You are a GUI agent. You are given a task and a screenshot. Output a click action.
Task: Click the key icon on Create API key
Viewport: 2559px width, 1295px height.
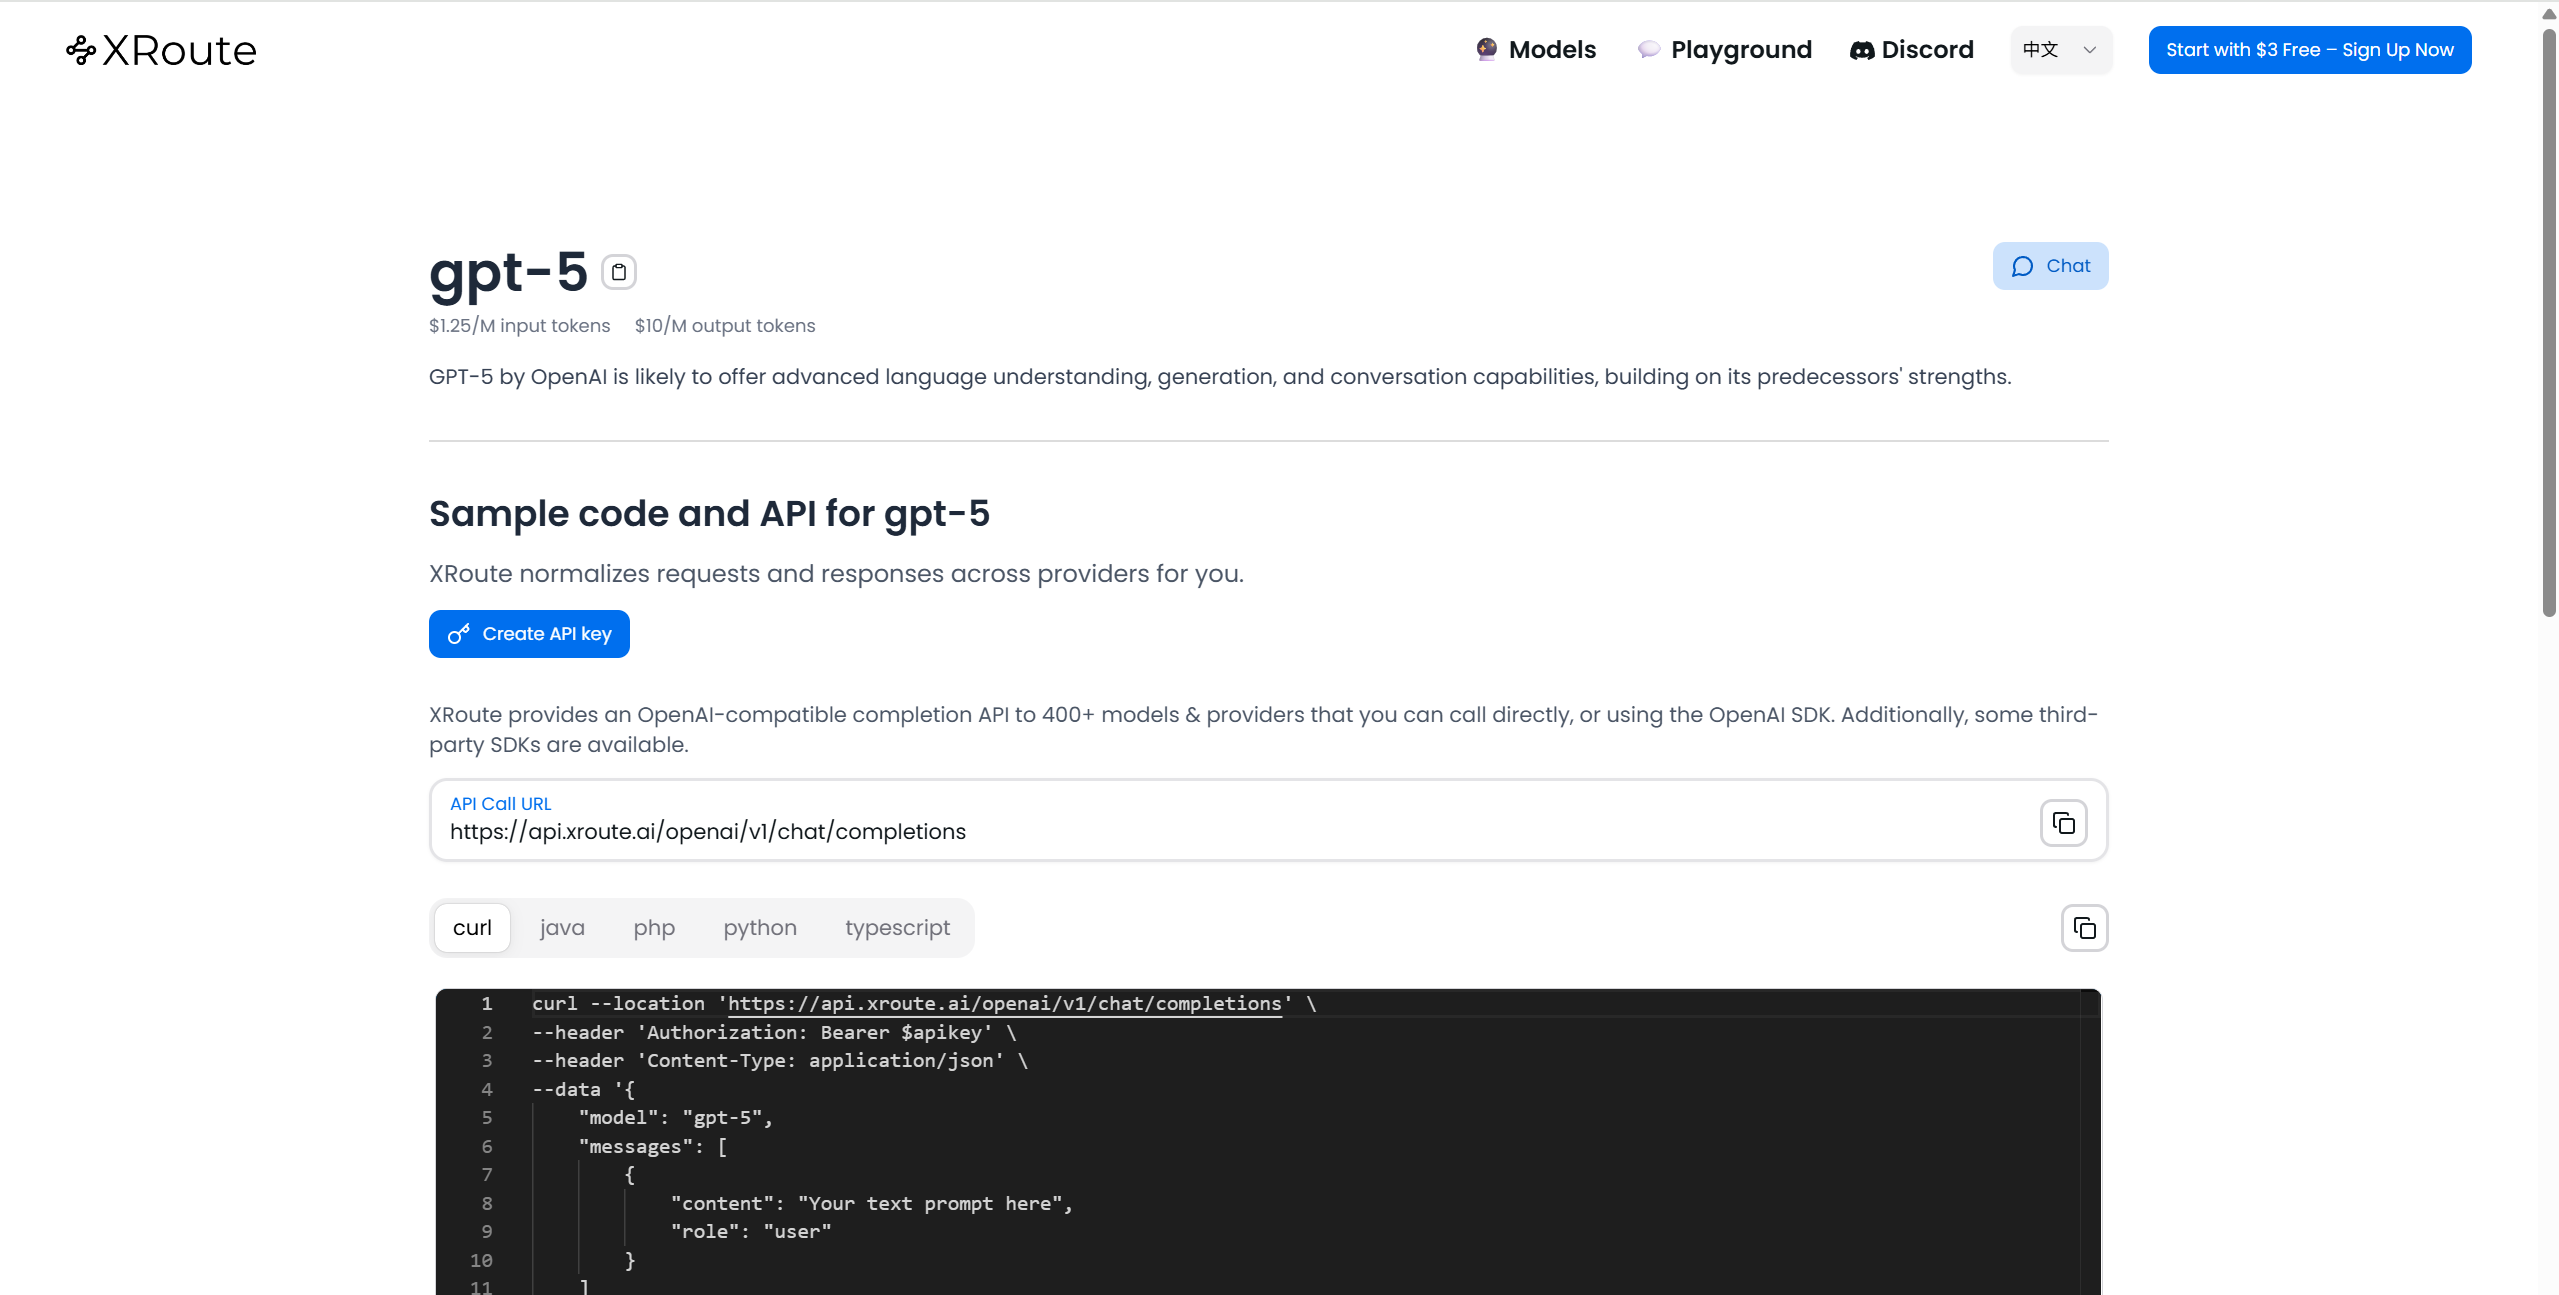coord(459,634)
